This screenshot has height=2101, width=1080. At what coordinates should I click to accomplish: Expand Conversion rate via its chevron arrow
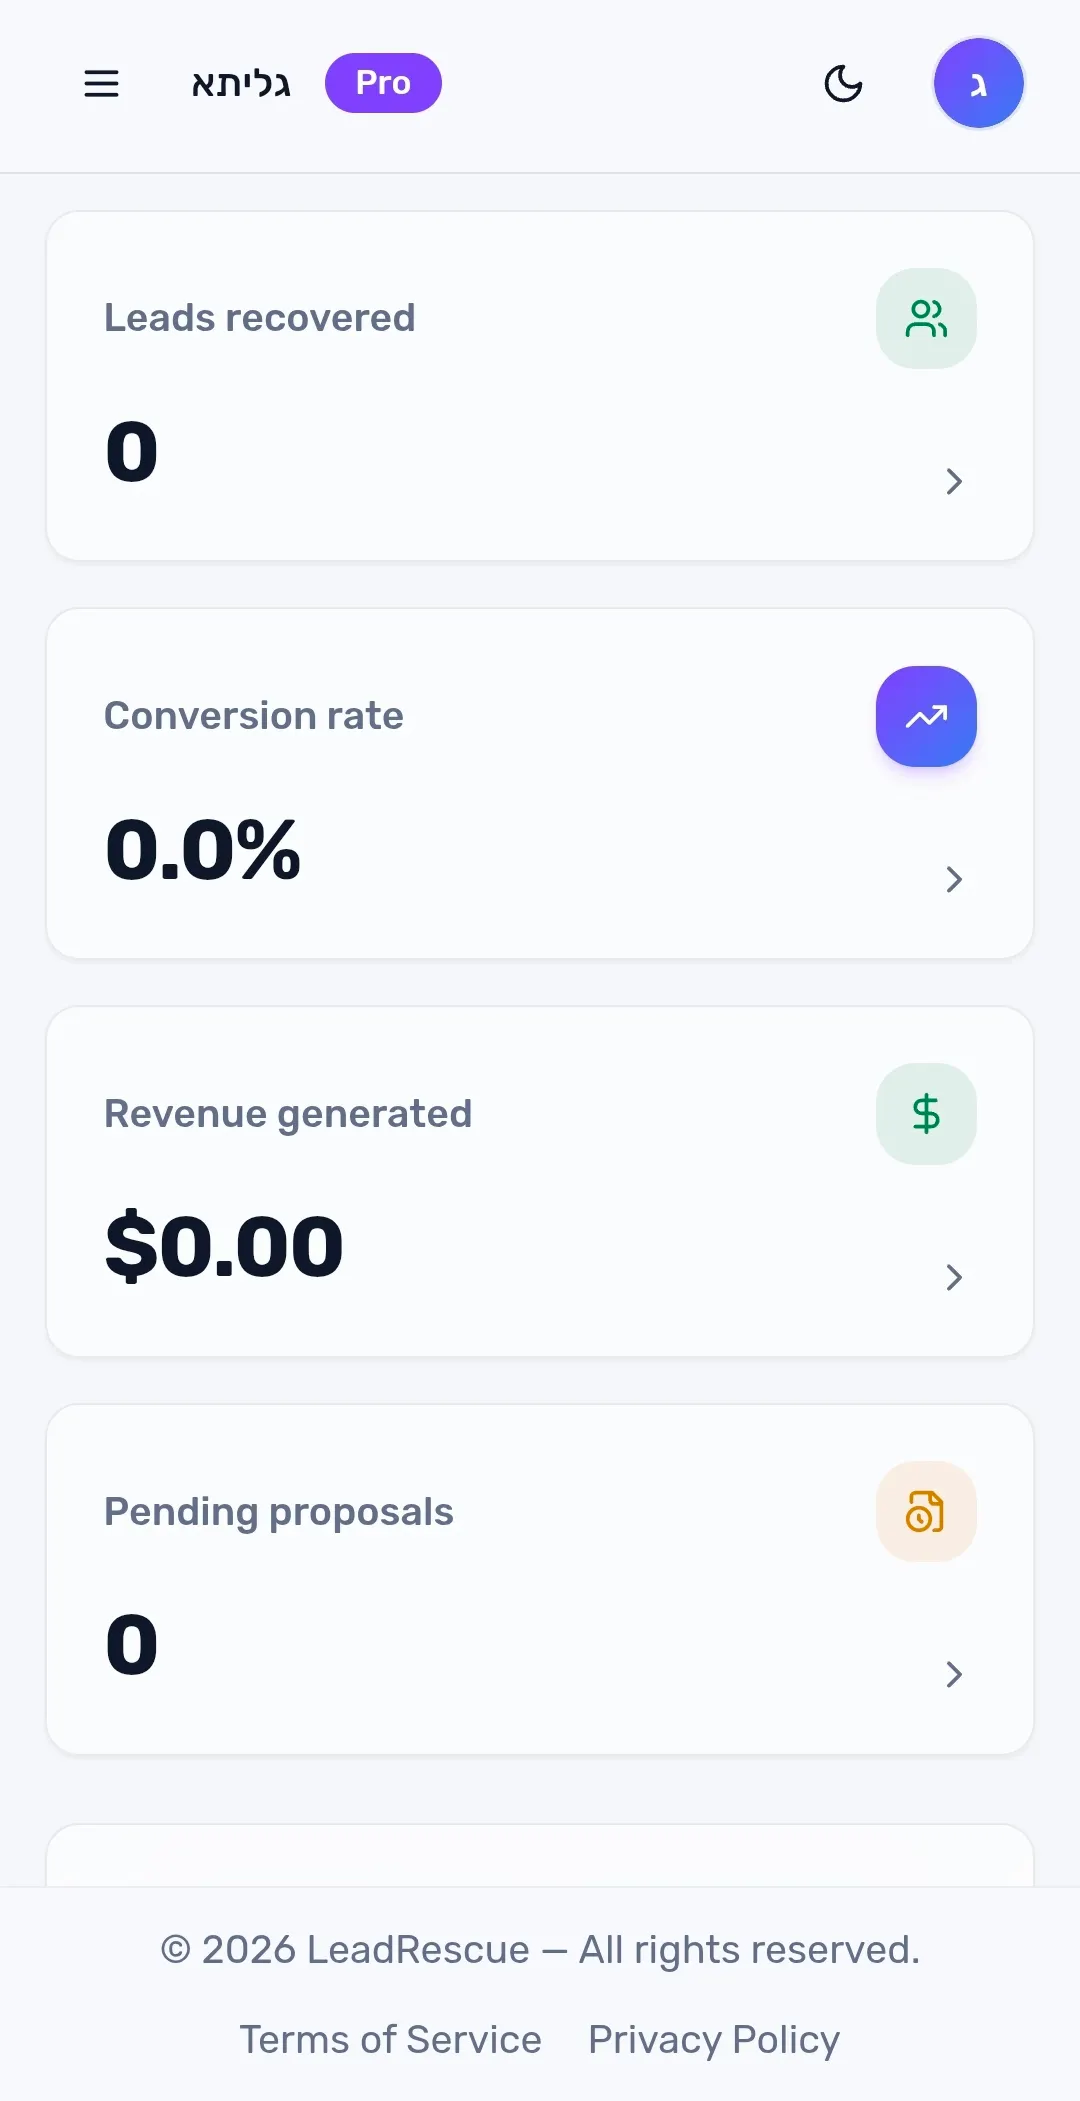[x=954, y=880]
